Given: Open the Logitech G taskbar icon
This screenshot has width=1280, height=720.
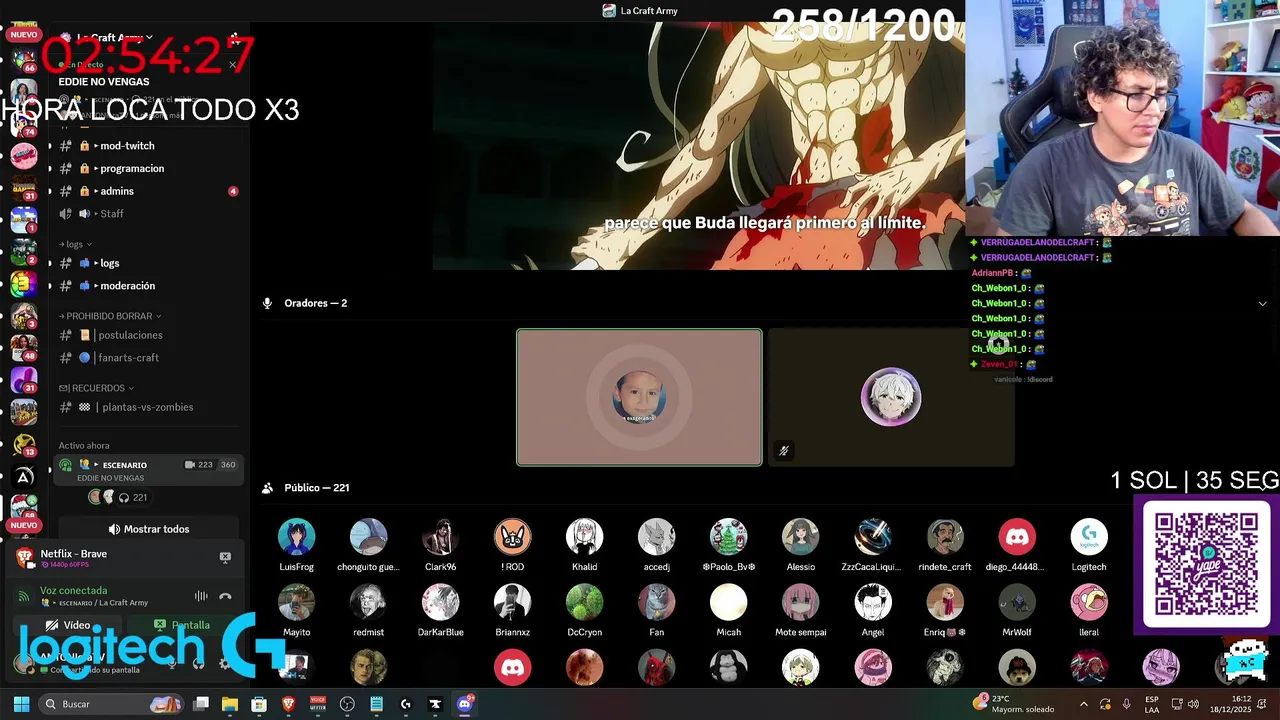Looking at the screenshot, I should coord(406,704).
